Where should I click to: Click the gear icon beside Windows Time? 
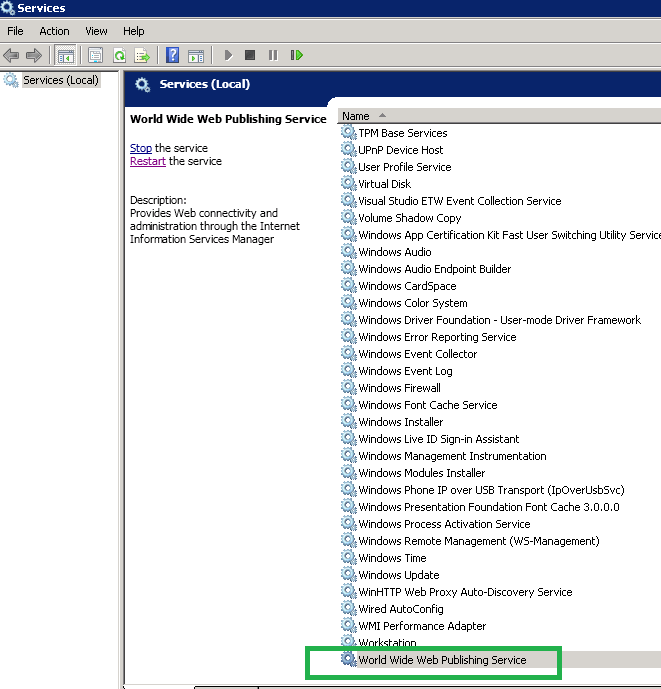349,558
